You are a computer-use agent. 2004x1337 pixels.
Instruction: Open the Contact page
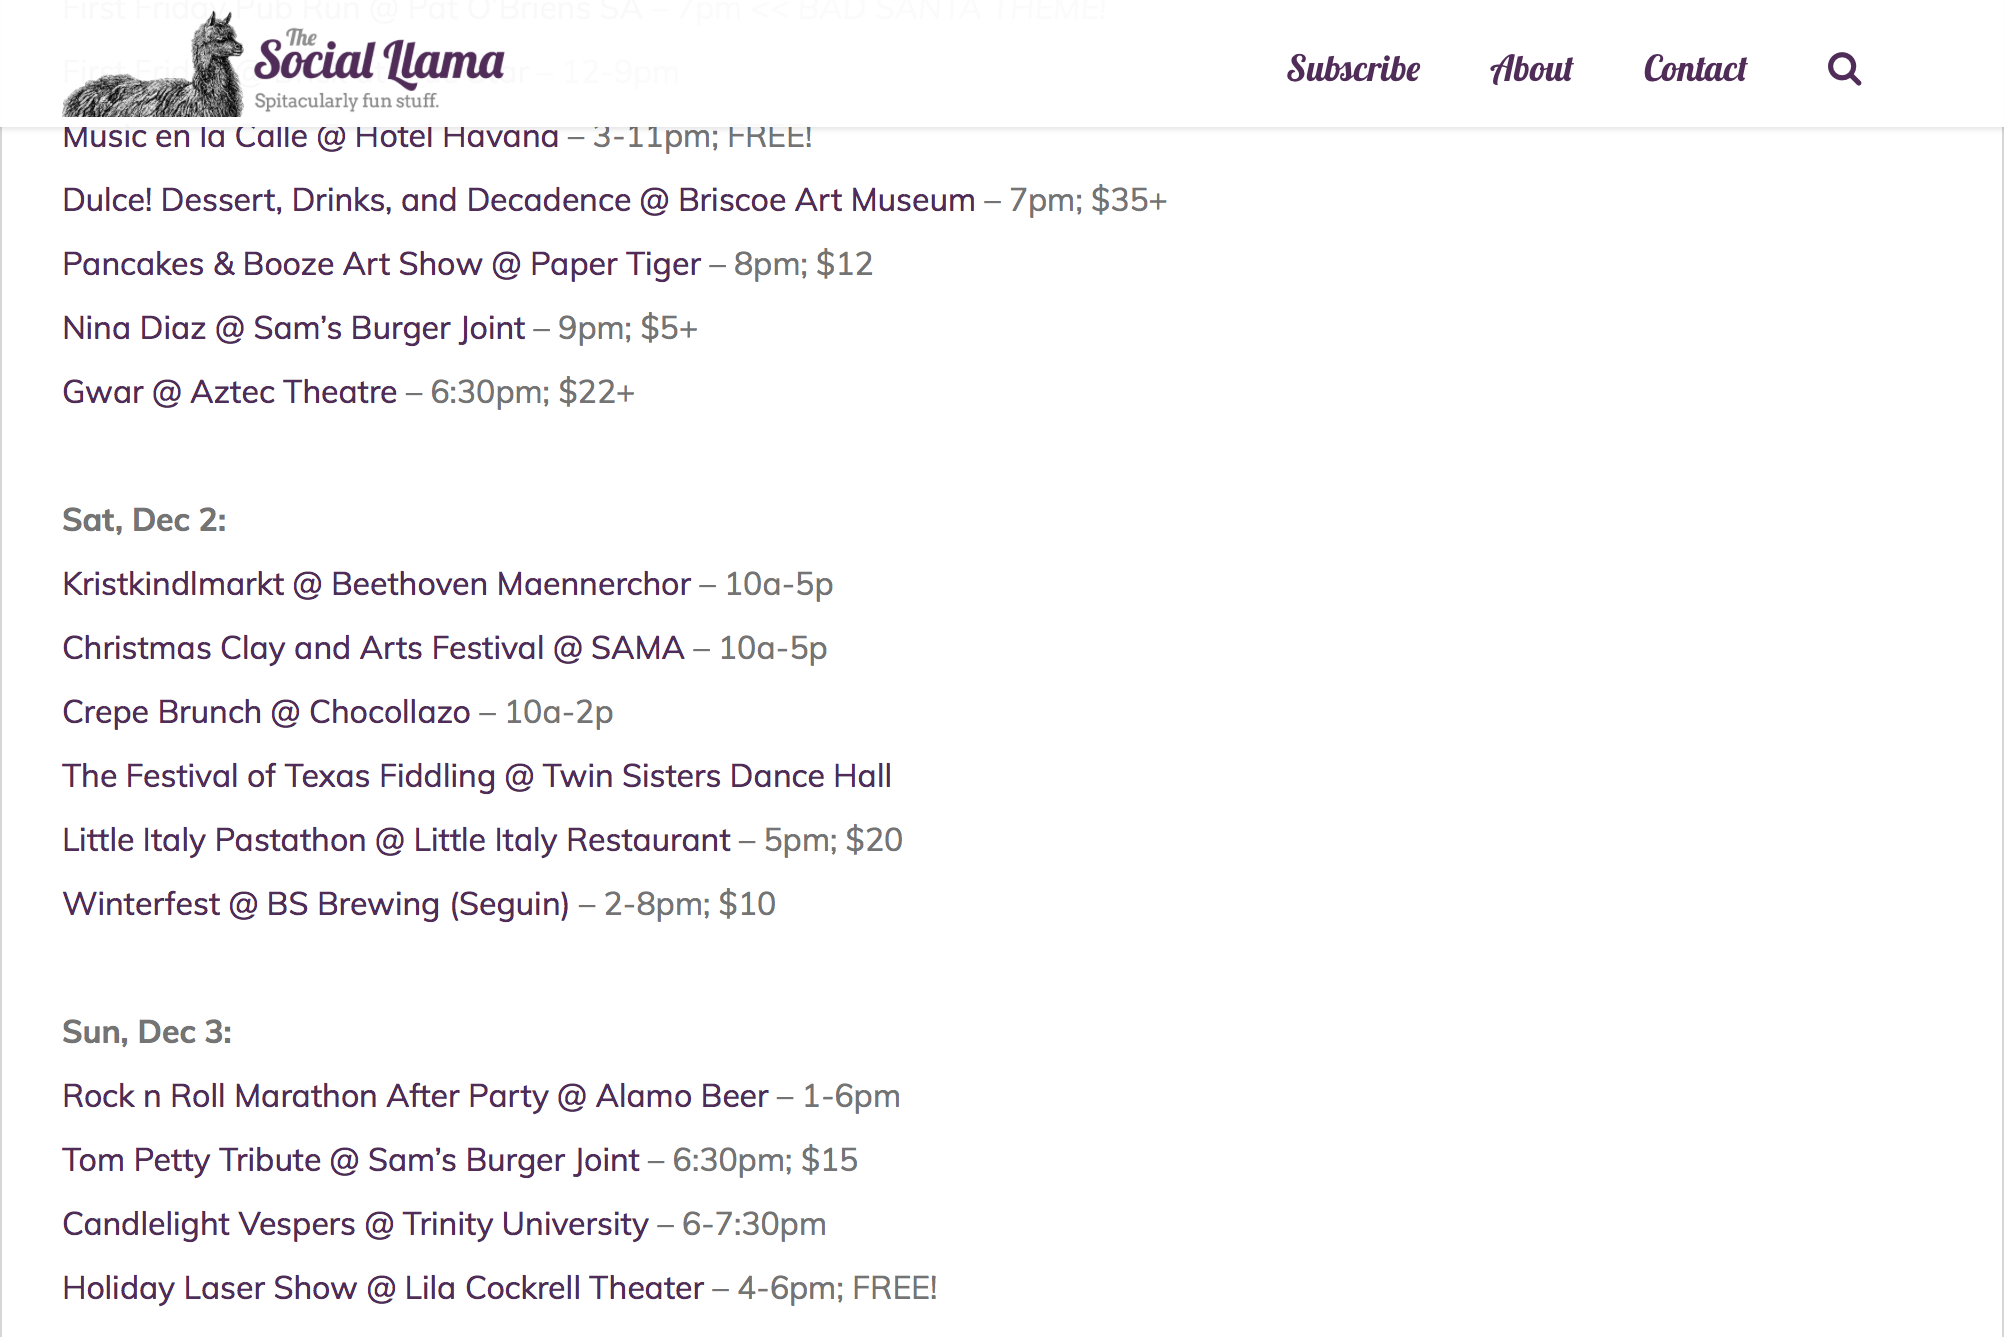point(1695,69)
